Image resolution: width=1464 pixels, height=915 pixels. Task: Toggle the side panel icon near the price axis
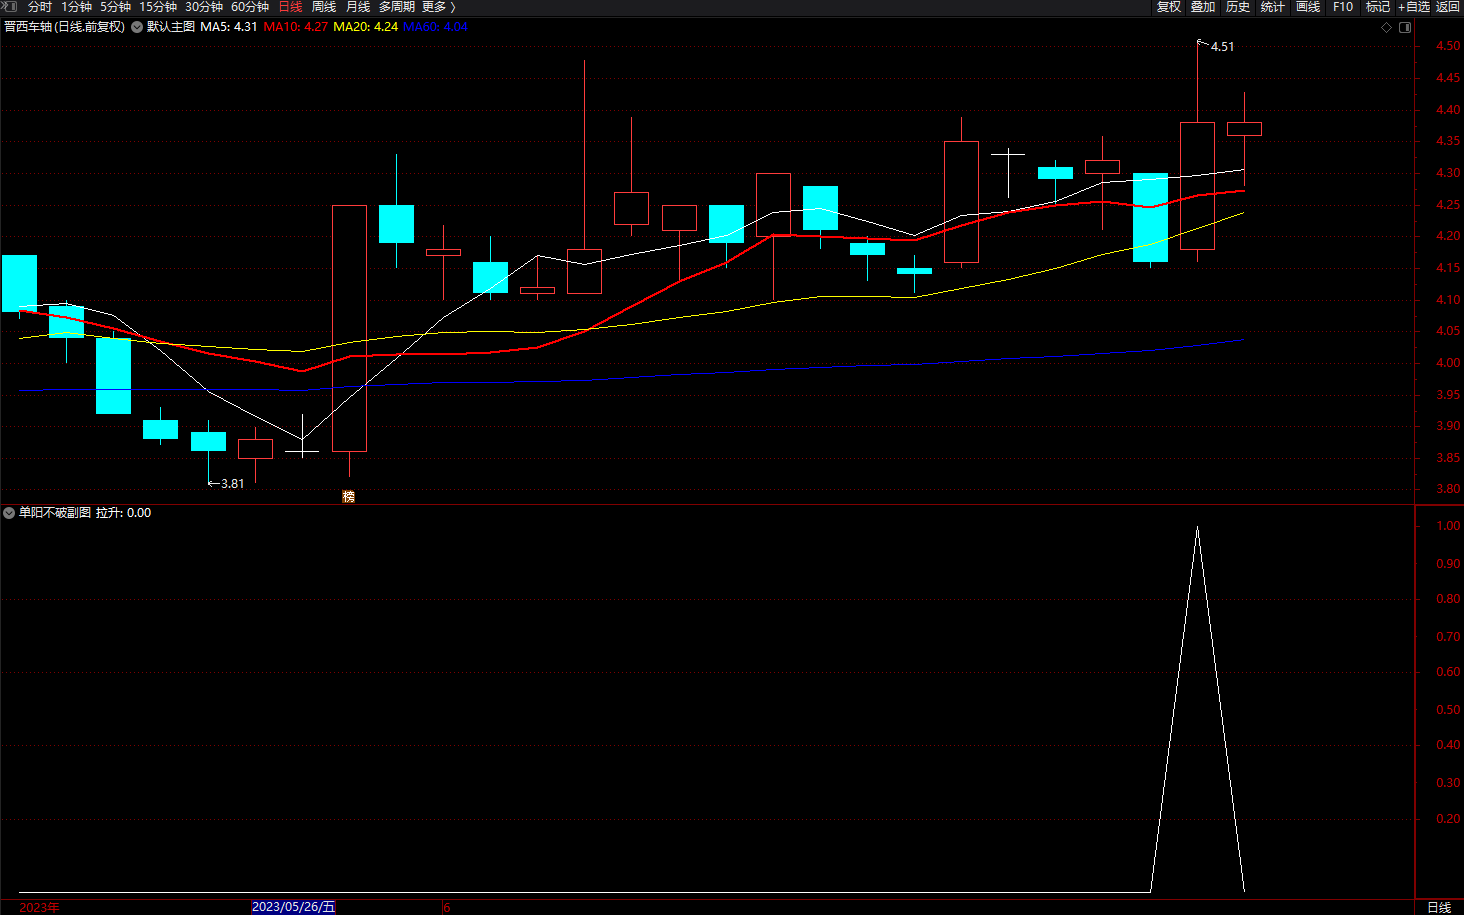[x=1405, y=27]
